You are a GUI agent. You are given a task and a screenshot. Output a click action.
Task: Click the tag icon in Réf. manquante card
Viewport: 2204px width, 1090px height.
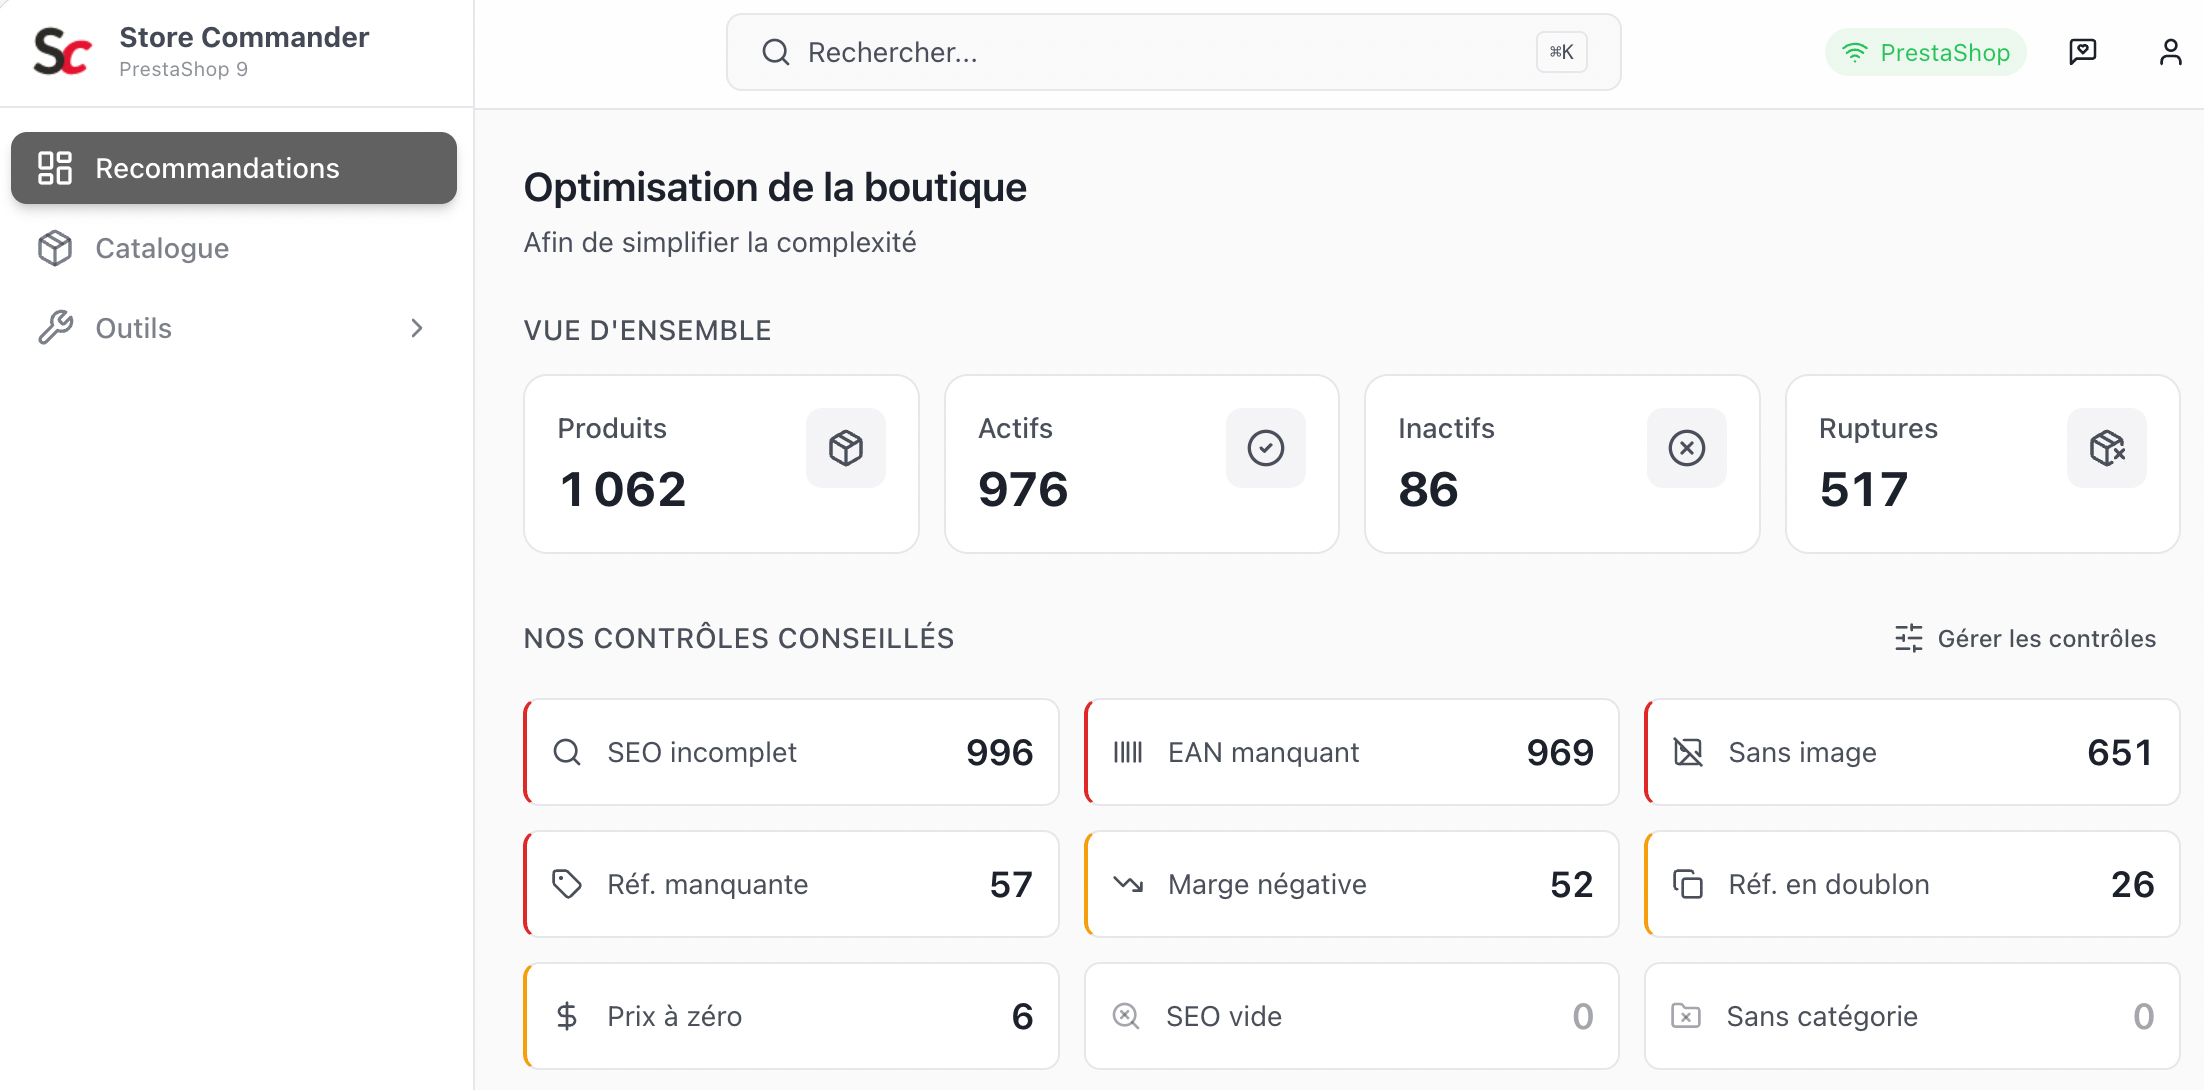click(x=567, y=884)
